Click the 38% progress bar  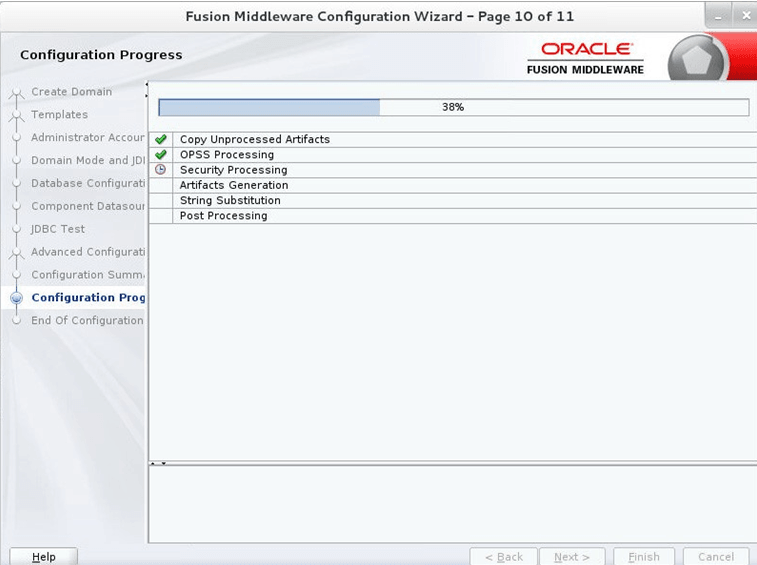453,107
